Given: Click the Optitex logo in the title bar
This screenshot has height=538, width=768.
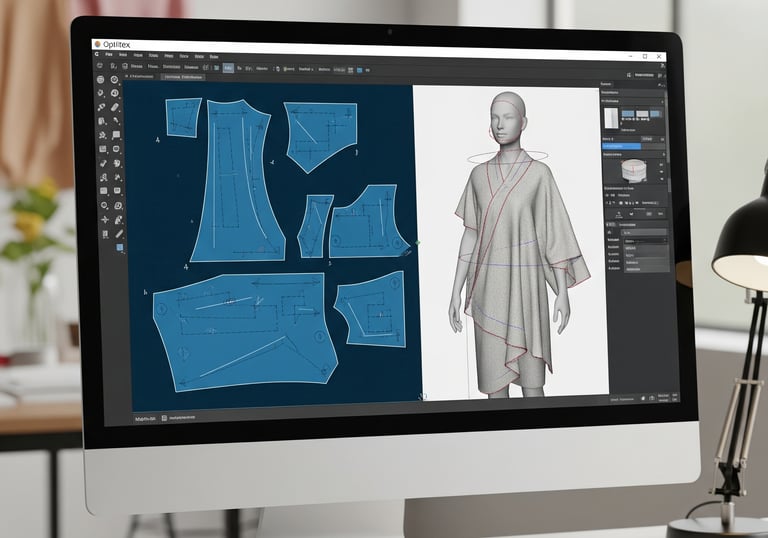Looking at the screenshot, I should [x=98, y=44].
